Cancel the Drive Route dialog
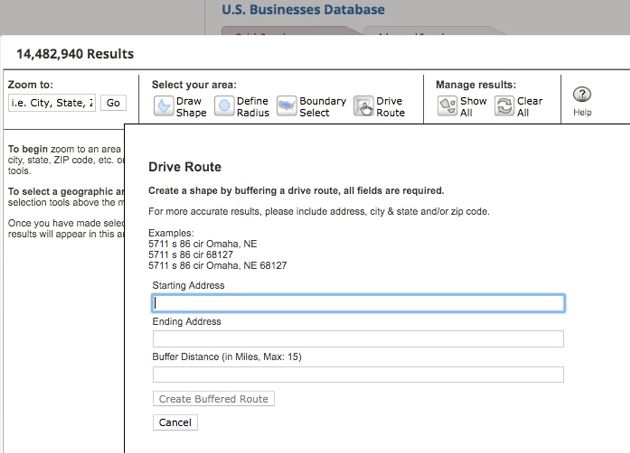Screen dimensions: 630x453 [x=175, y=422]
